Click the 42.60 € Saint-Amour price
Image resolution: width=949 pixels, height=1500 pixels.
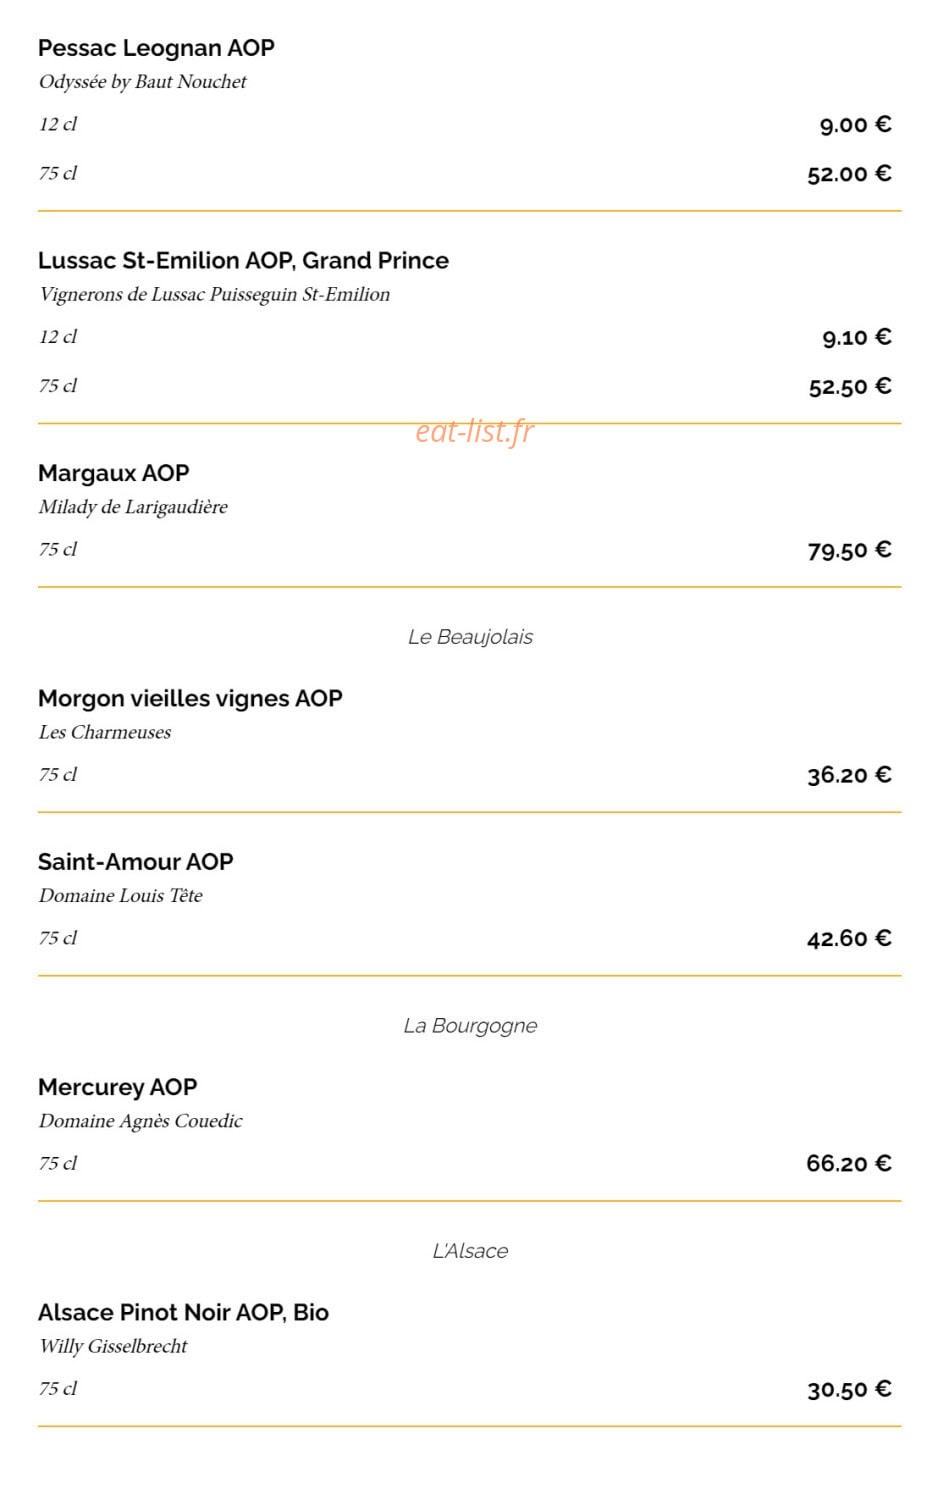pos(849,938)
